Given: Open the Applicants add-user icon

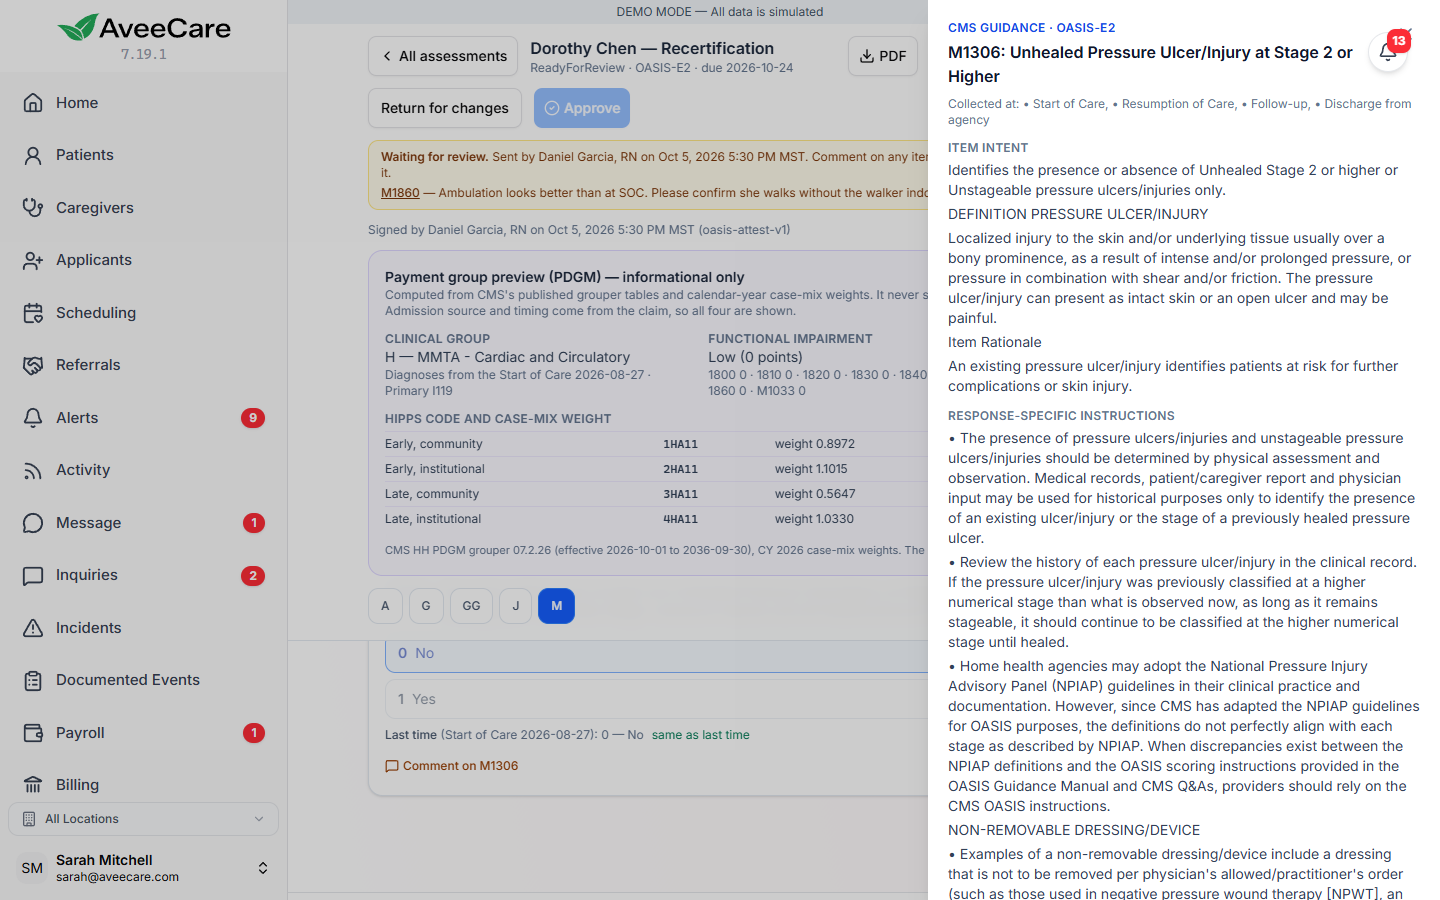Looking at the screenshot, I should 33,260.
